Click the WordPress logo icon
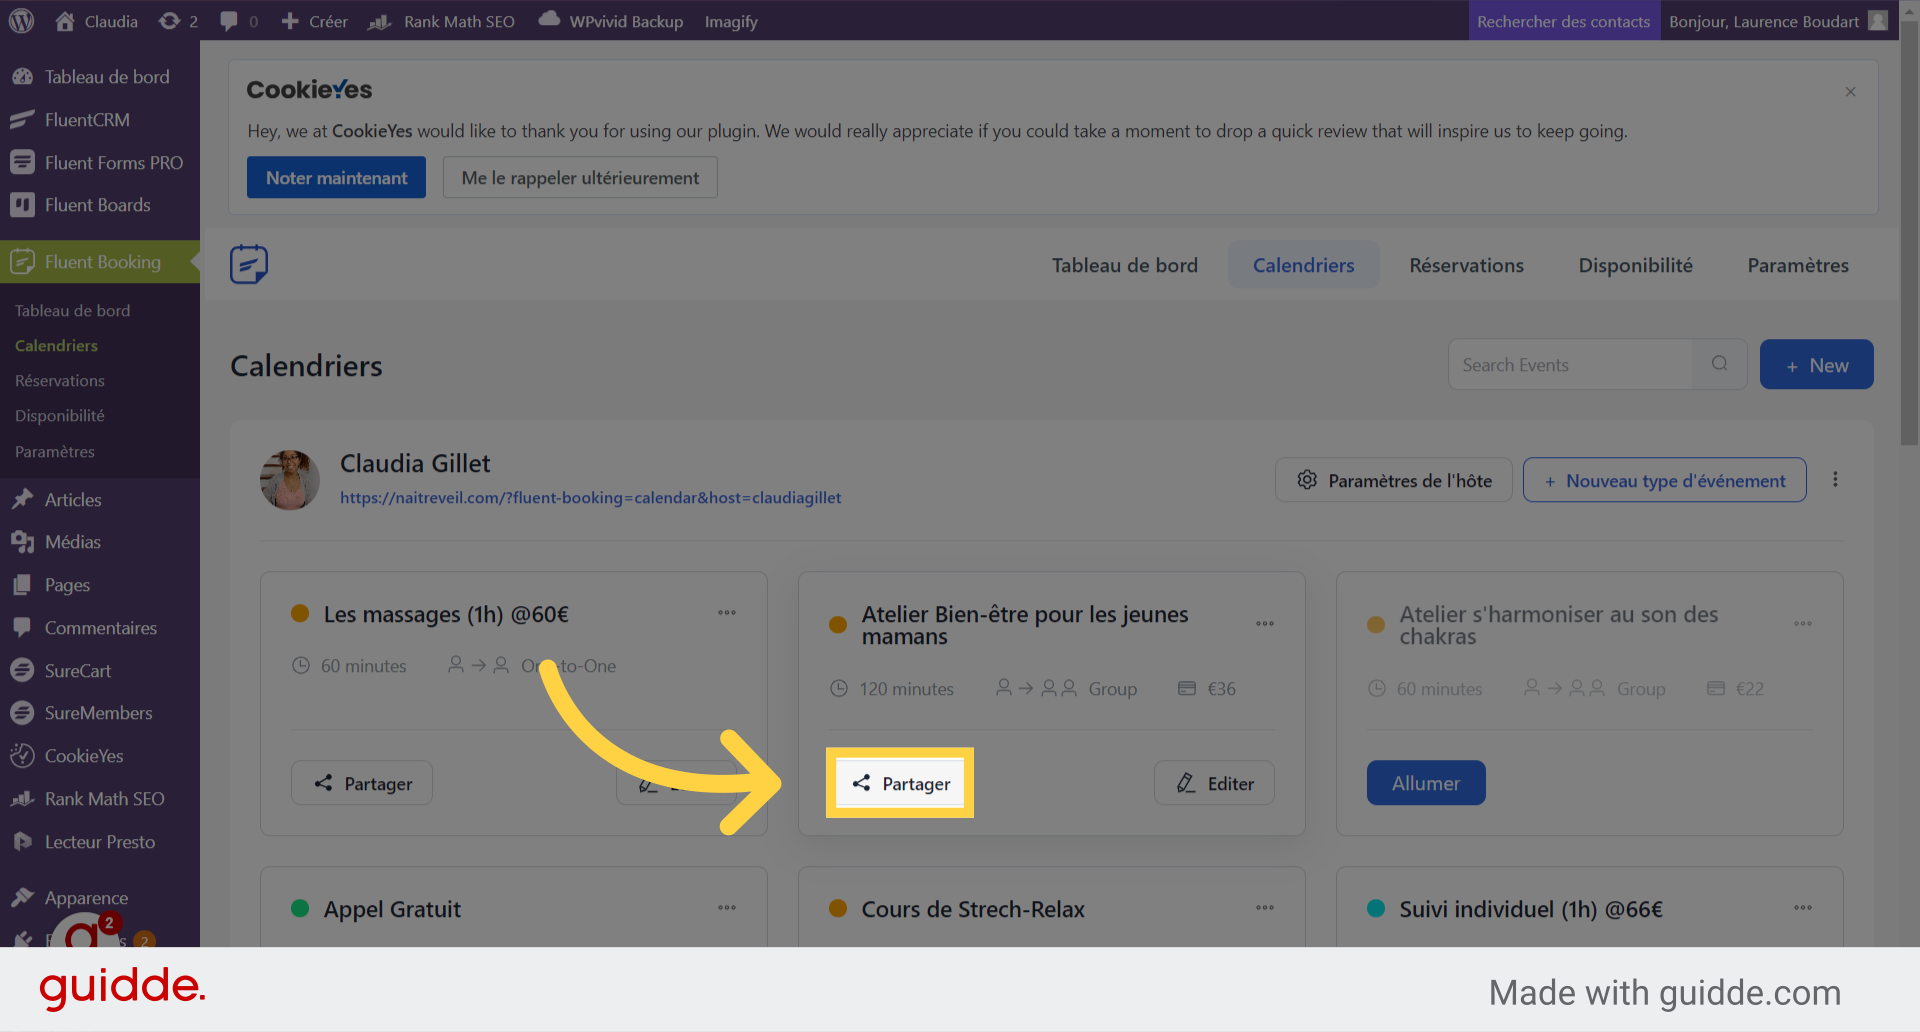This screenshot has width=1920, height=1032. [21, 21]
